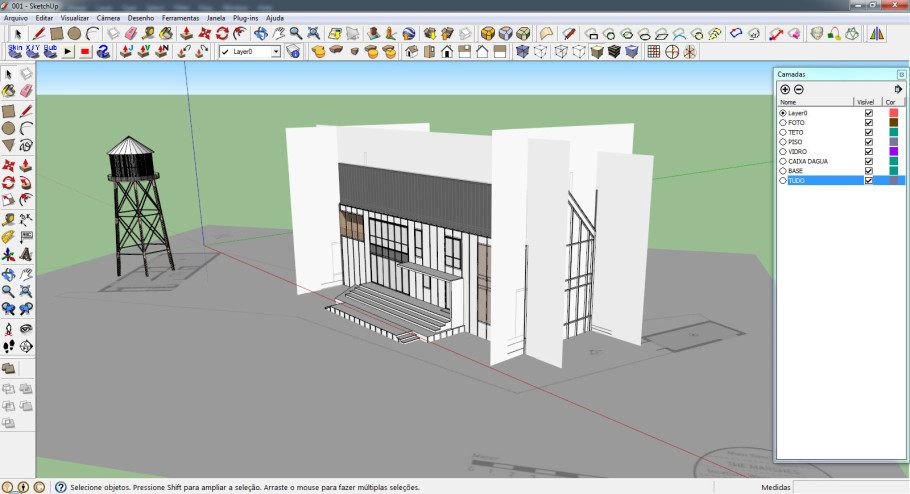910x494 pixels.
Task: Open the Camadas details arrow menu
Action: tap(898, 89)
